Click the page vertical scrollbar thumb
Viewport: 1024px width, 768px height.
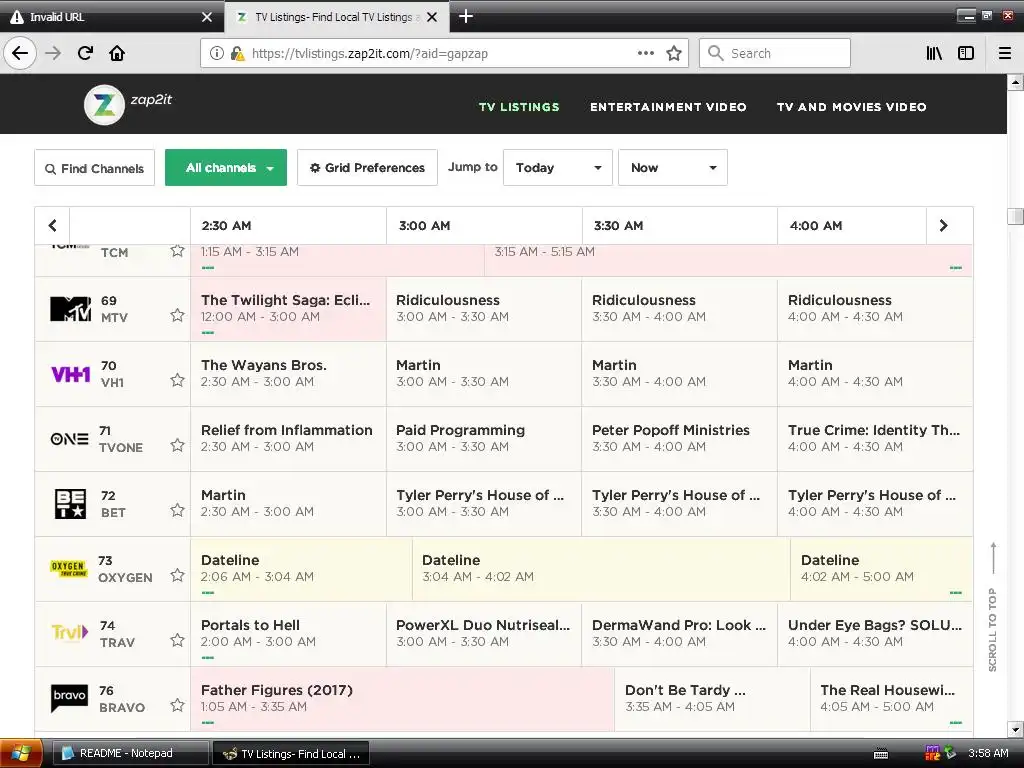(x=1015, y=216)
